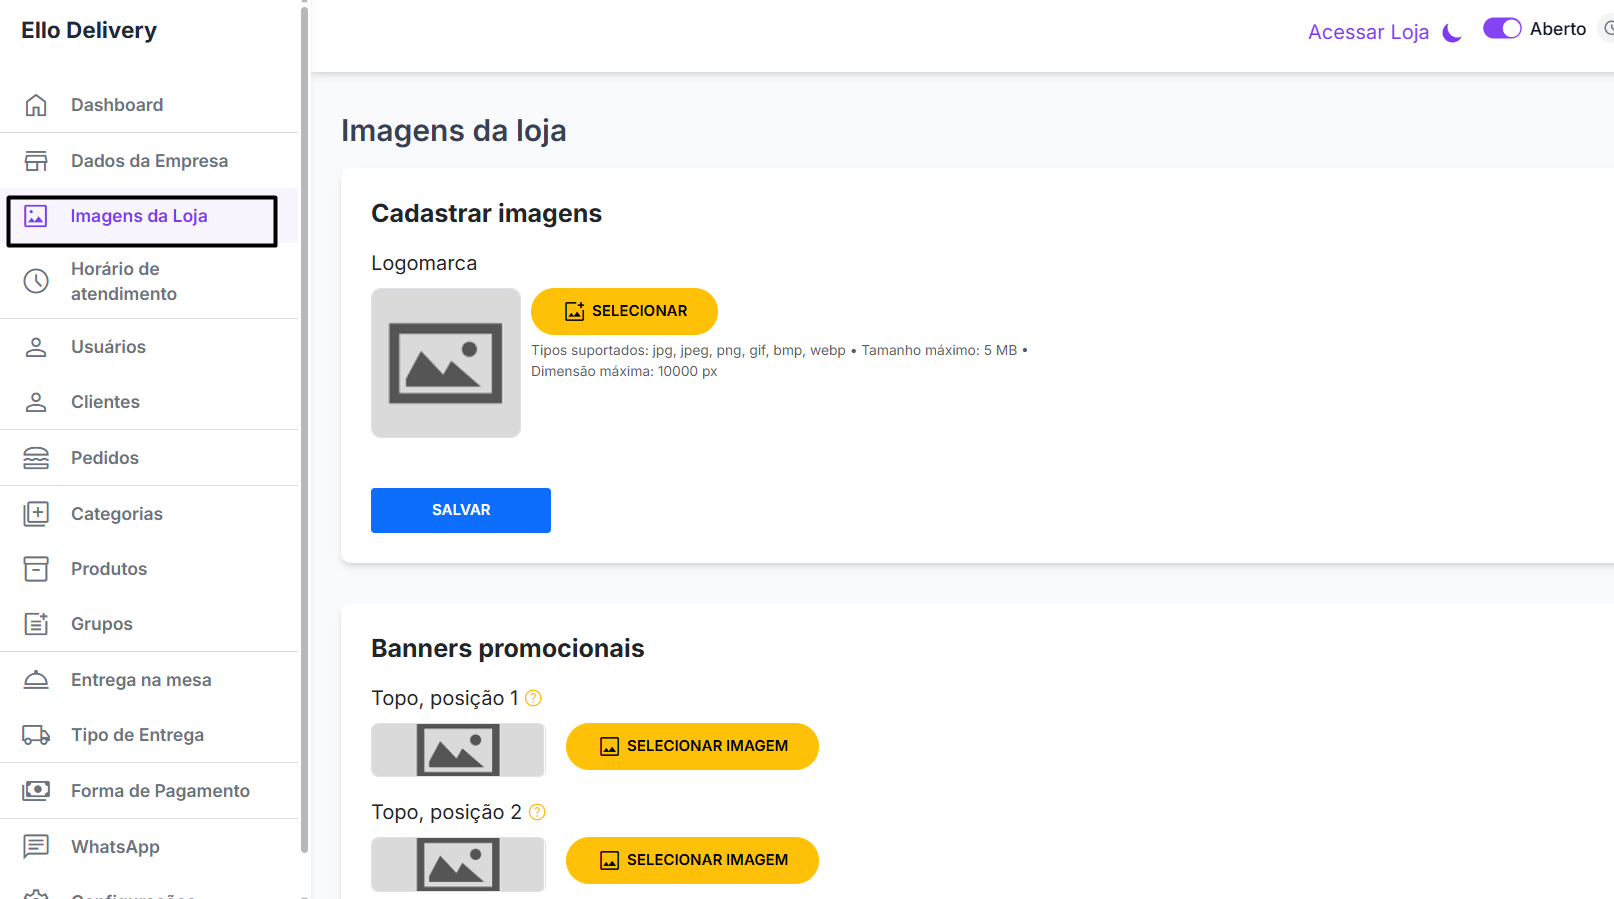Click the Clientes person icon
Screen dimensions: 1614x899
point(36,402)
